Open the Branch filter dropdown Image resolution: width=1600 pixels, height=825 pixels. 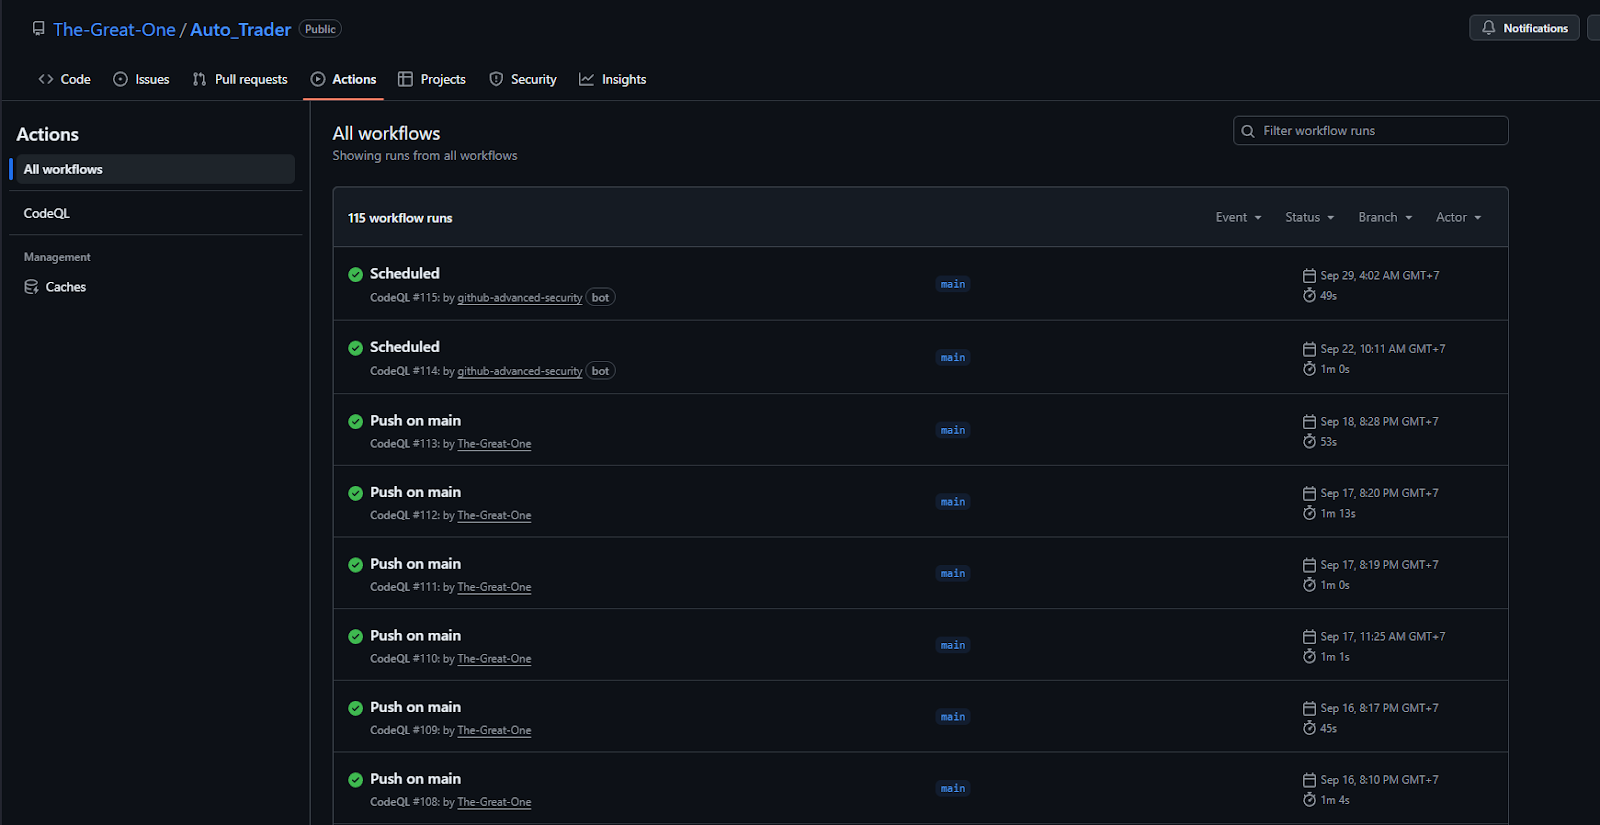pyautogui.click(x=1385, y=218)
